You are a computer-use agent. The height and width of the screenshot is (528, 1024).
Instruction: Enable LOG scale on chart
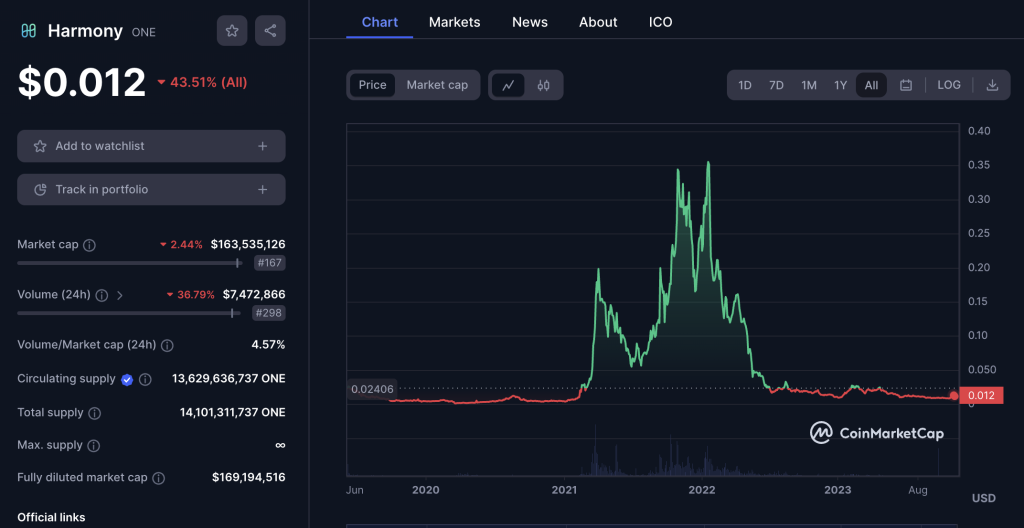point(949,85)
